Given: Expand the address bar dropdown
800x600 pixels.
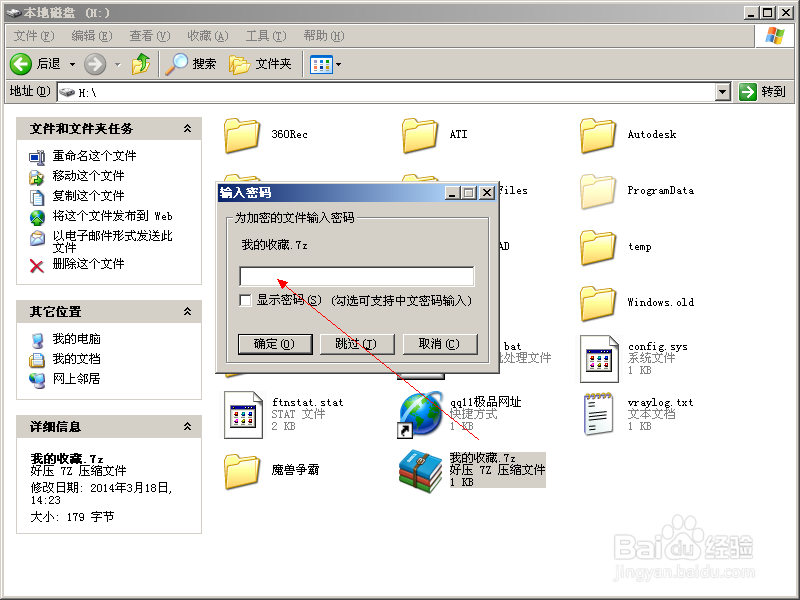Looking at the screenshot, I should click(722, 92).
